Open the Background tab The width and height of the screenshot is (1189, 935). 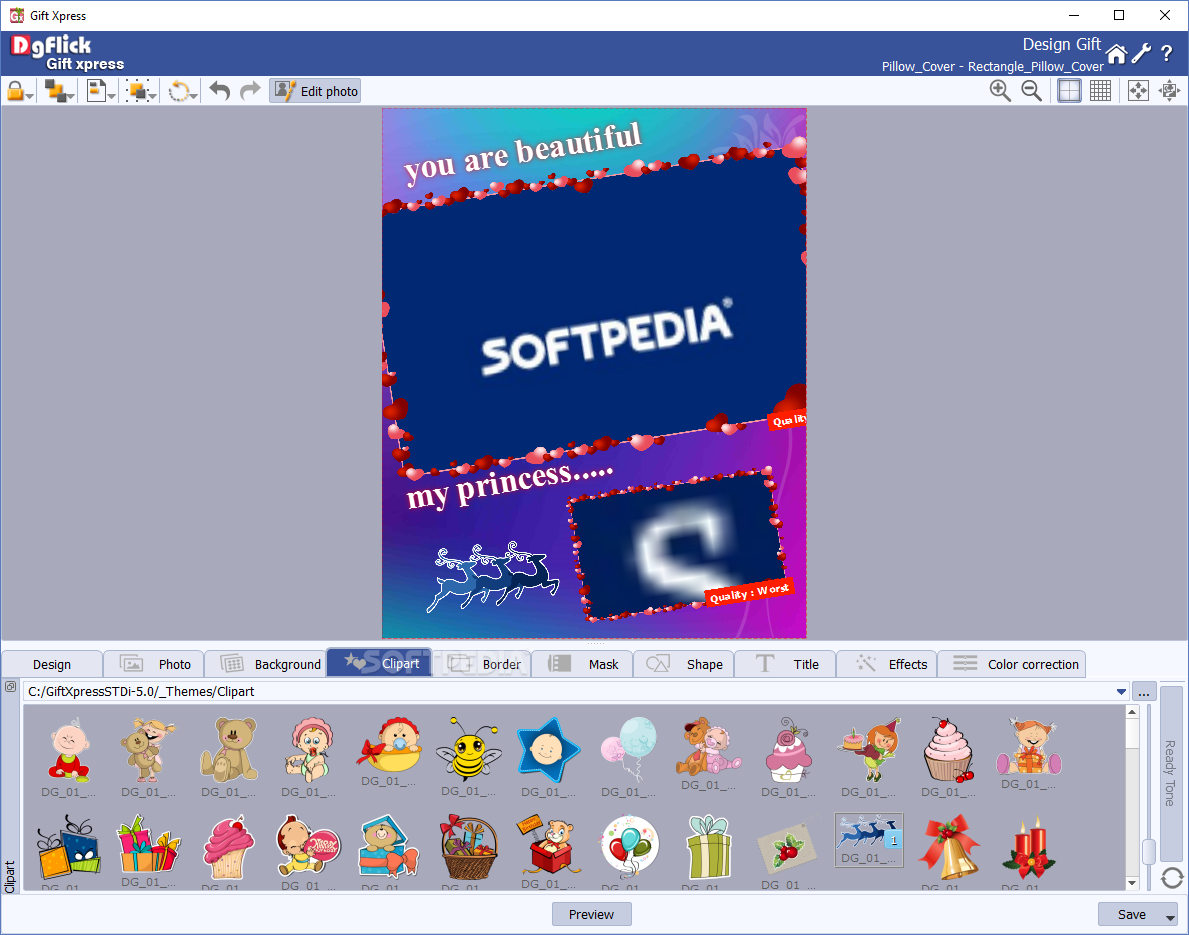[265, 664]
